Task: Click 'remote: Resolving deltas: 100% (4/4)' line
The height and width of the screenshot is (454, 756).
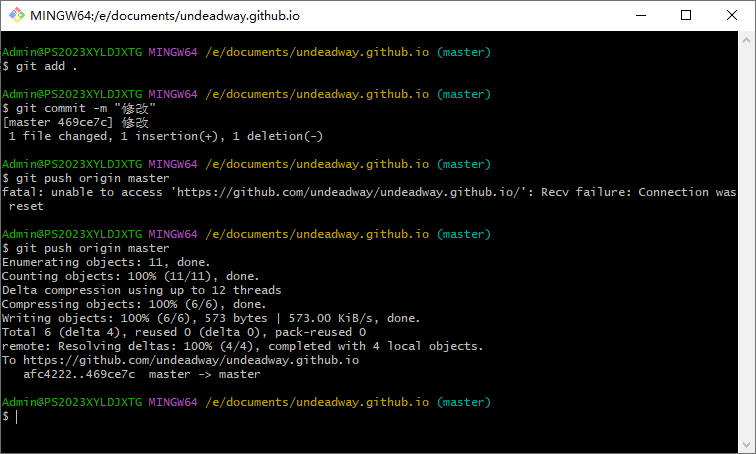Action: point(242,346)
